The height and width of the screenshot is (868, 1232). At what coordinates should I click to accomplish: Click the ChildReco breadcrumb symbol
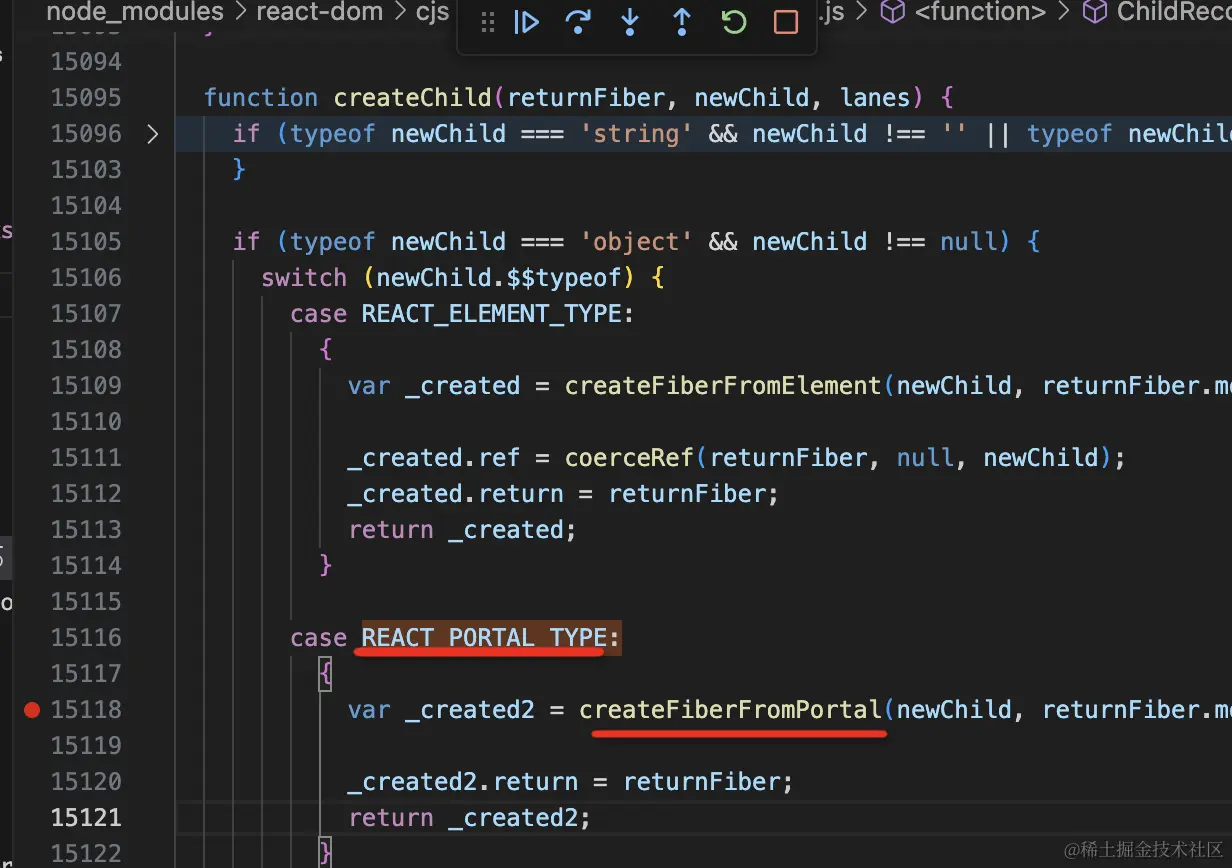pyautogui.click(x=1174, y=12)
